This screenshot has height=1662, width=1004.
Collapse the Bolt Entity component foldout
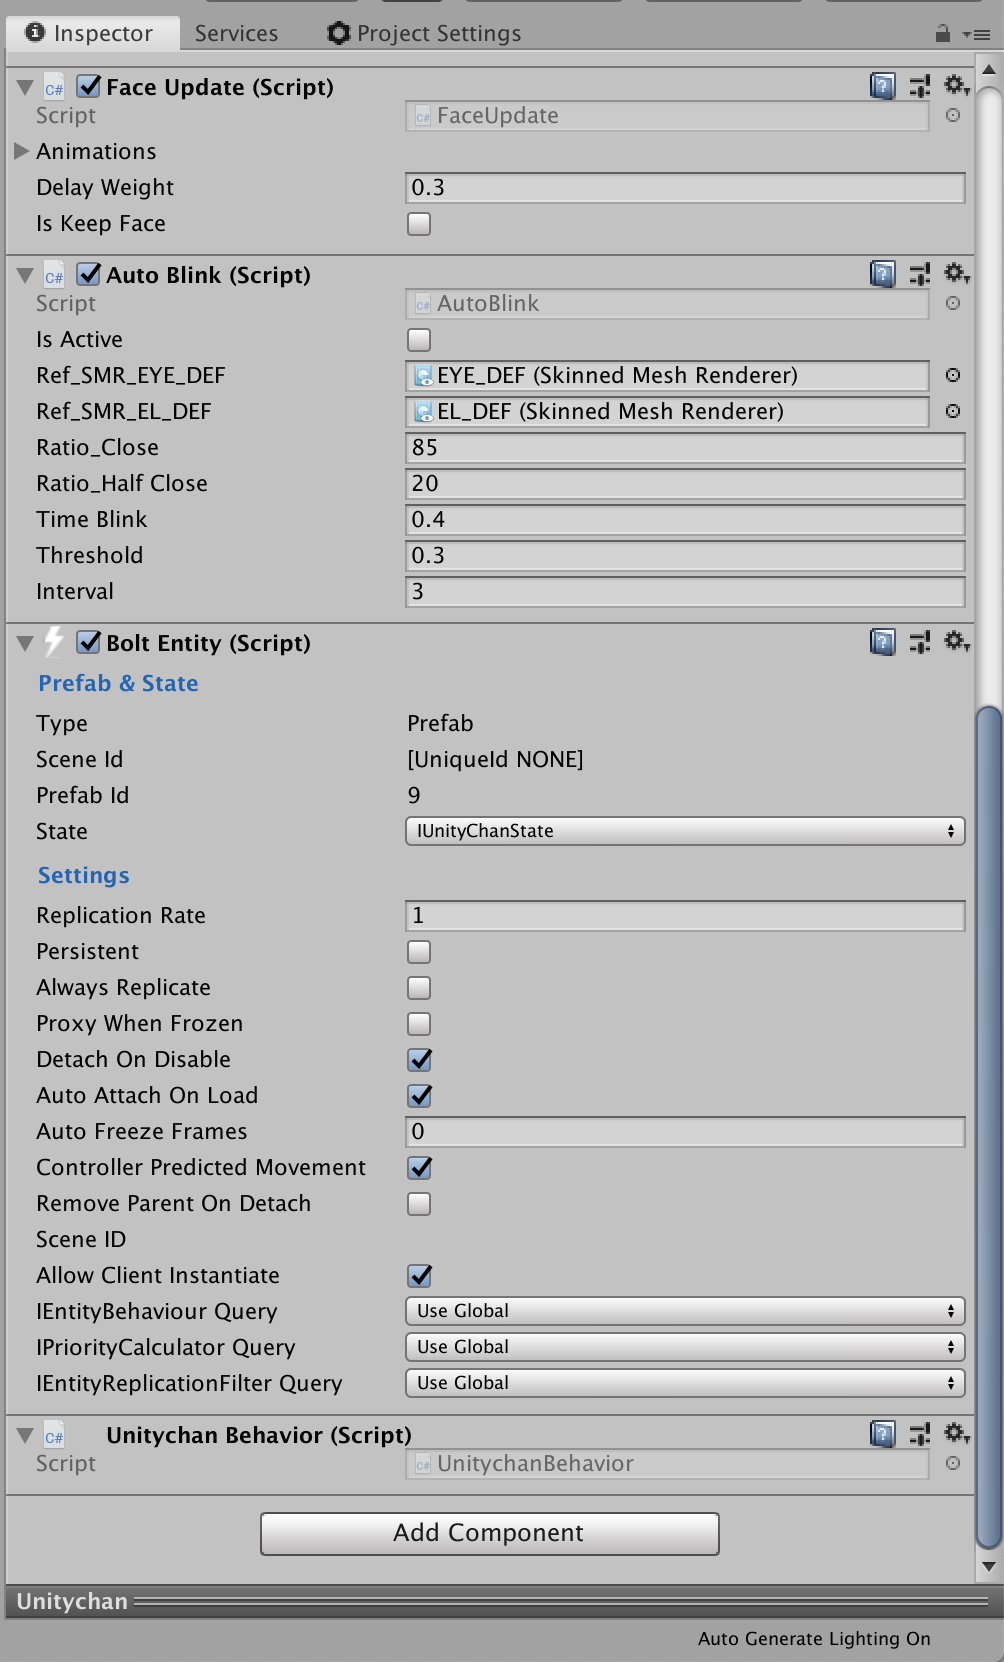coord(25,643)
